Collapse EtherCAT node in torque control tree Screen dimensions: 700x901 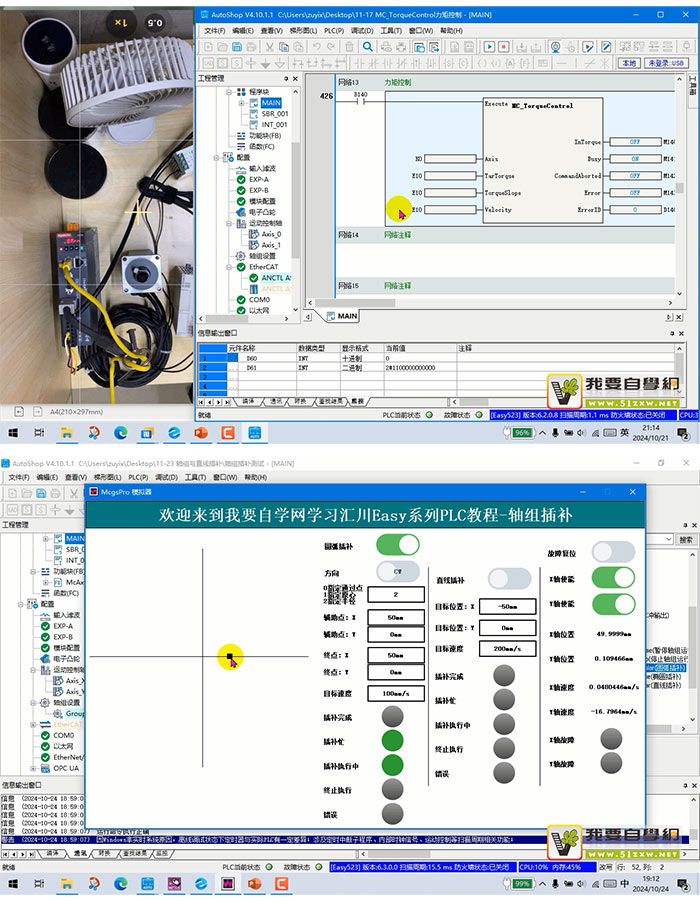coord(229,267)
